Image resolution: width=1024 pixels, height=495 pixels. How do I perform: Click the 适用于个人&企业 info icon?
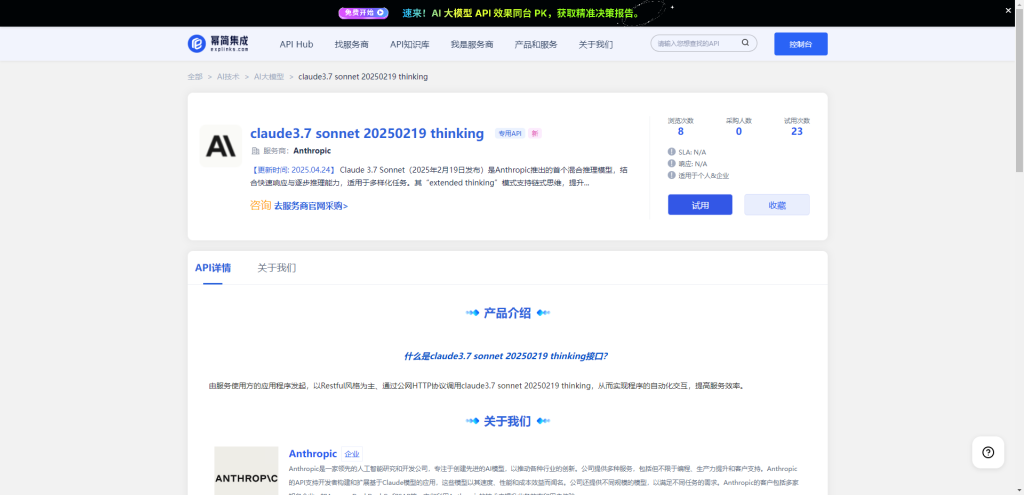click(x=671, y=175)
